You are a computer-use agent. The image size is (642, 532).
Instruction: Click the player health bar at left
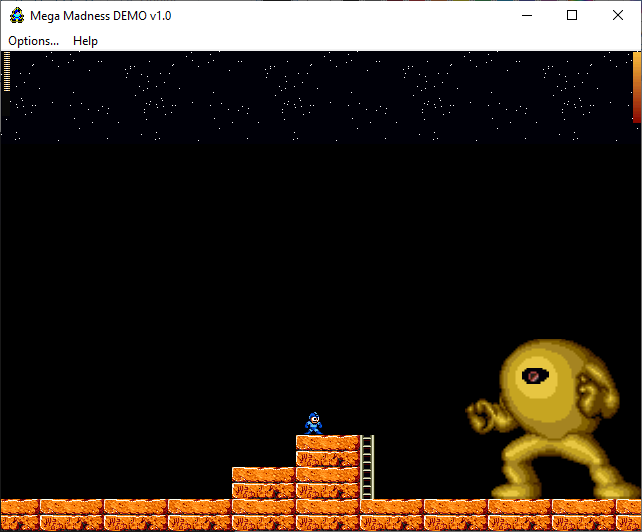pyautogui.click(x=7, y=72)
